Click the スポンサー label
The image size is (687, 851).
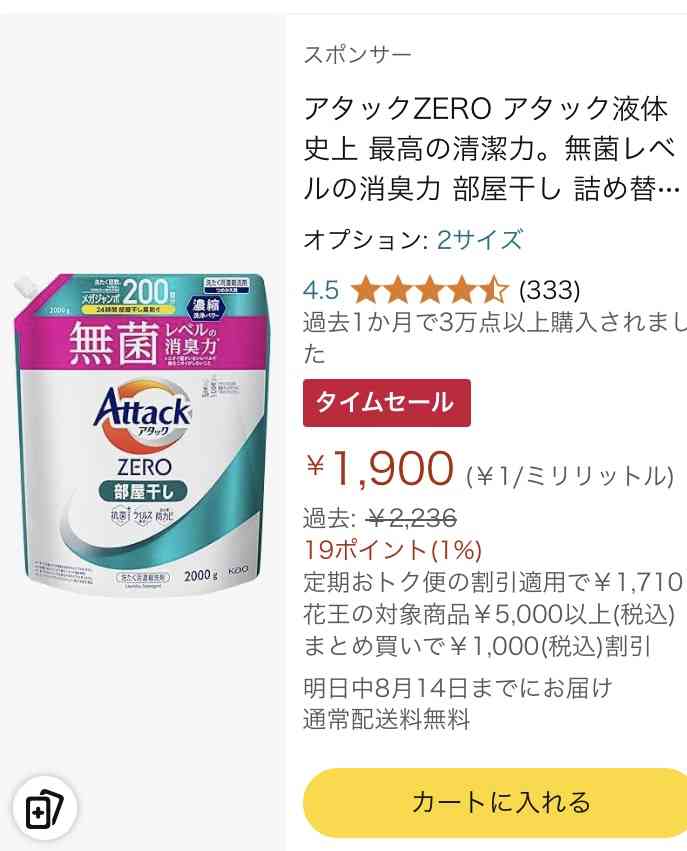(x=357, y=55)
